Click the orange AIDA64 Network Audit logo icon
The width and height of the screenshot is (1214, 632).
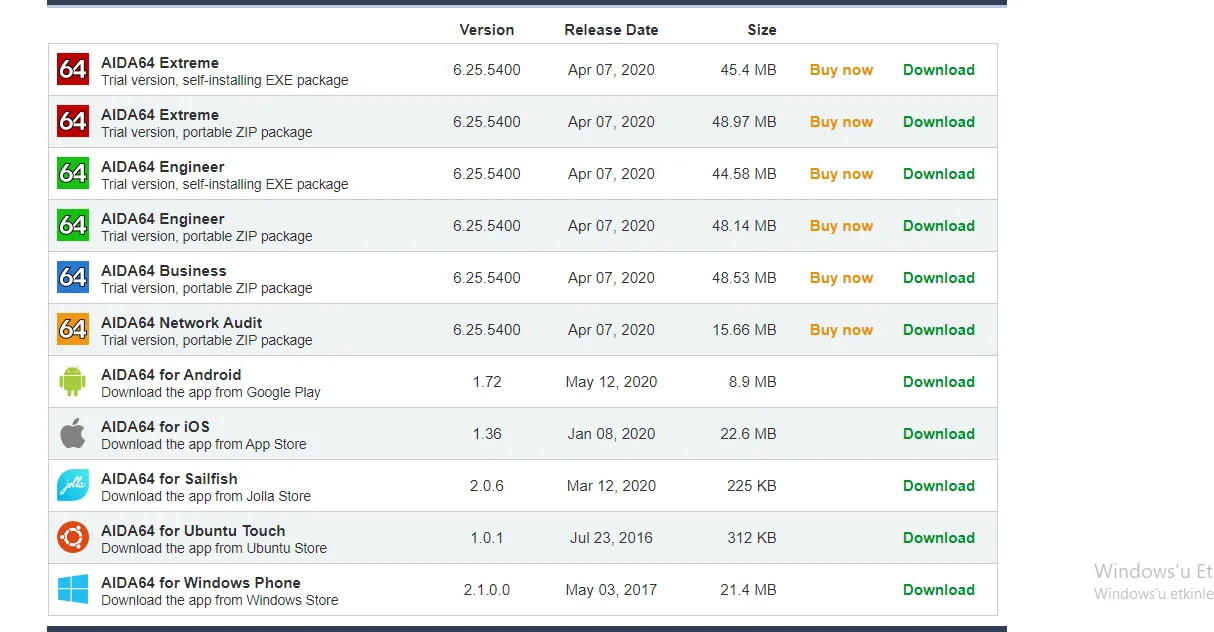point(72,329)
